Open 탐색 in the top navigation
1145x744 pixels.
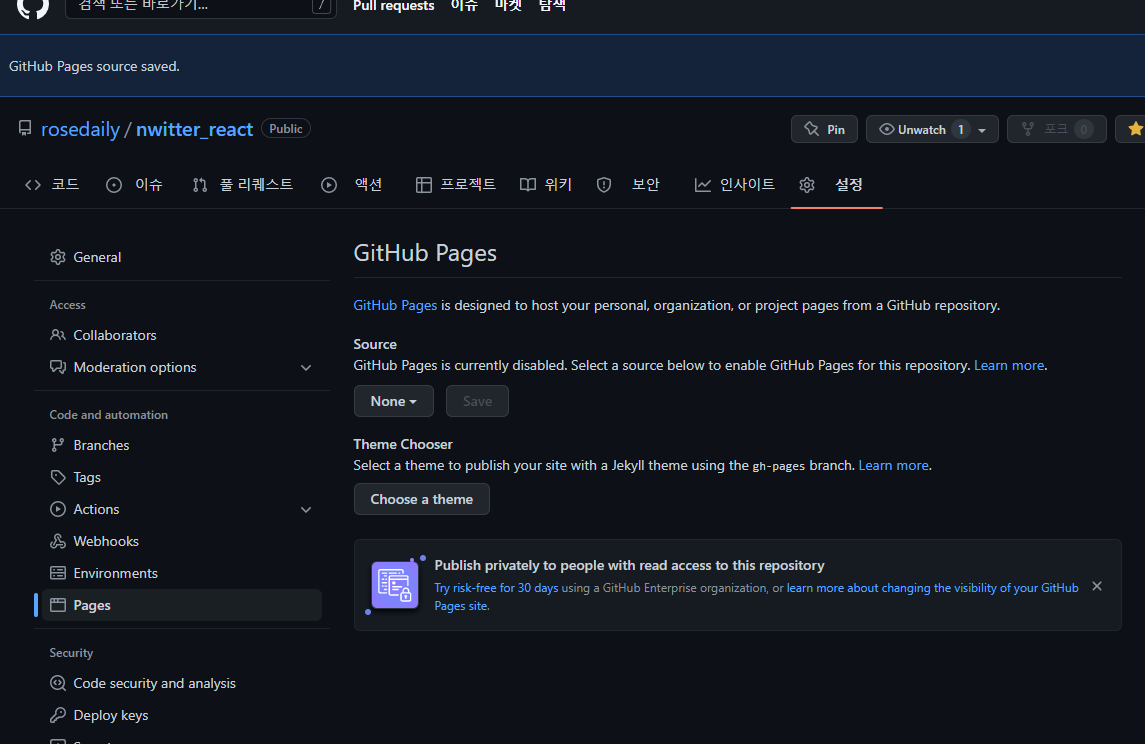[552, 6]
